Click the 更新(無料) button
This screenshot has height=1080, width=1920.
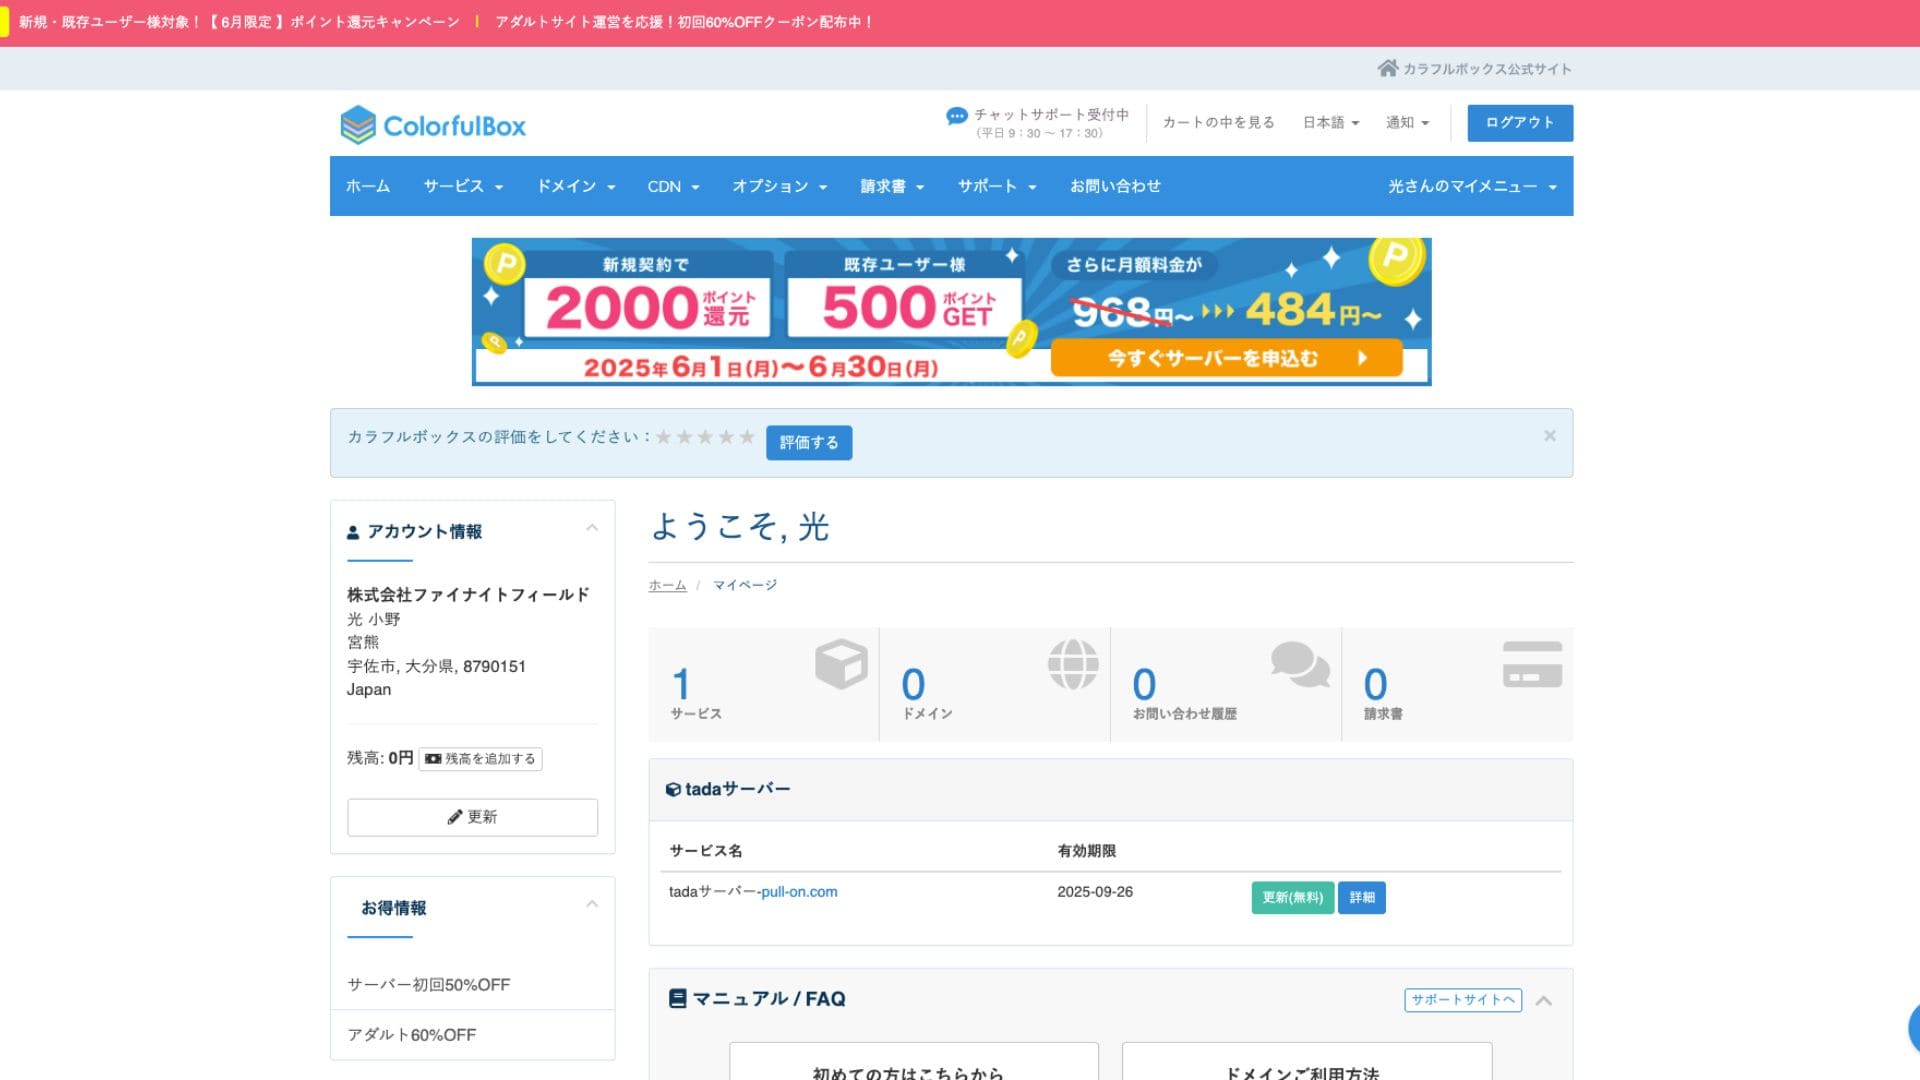(1292, 897)
